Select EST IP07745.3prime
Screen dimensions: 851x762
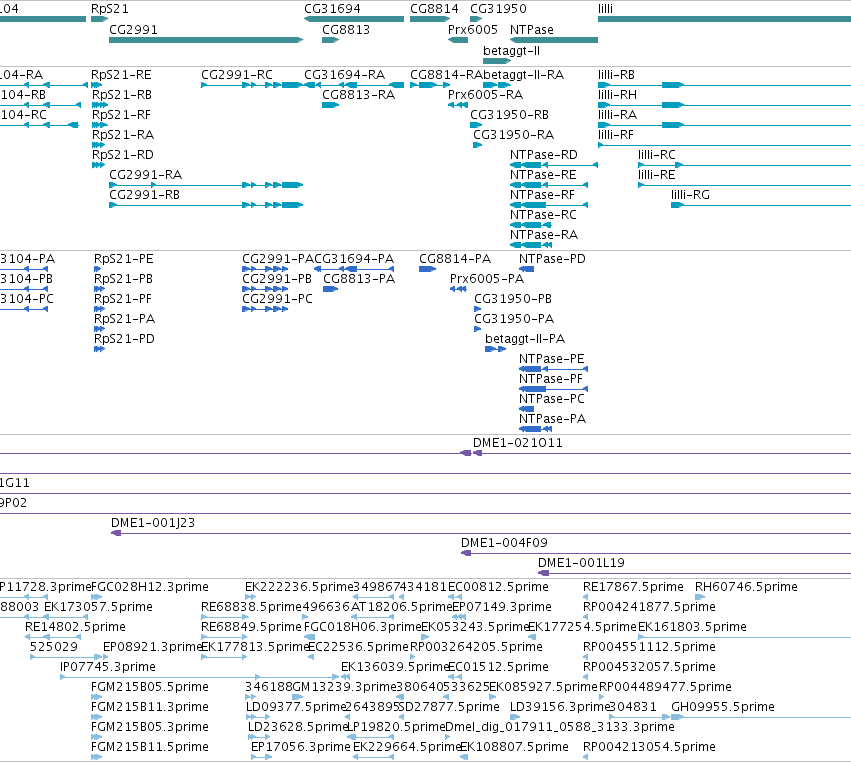click(108, 666)
